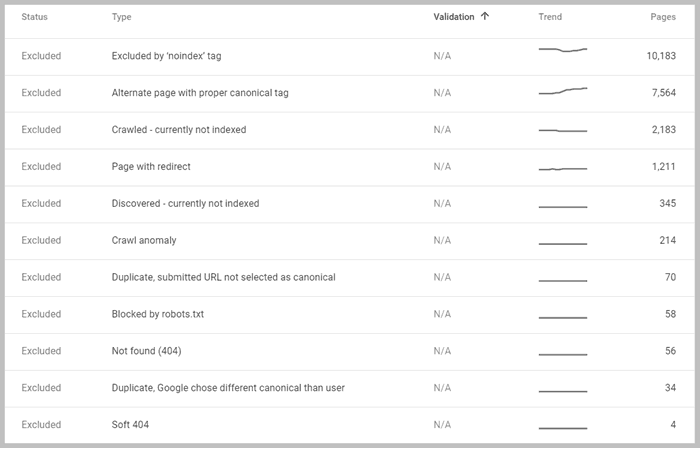
Task: Open the Excluded by 'noindex' tag row
Action: coord(350,56)
